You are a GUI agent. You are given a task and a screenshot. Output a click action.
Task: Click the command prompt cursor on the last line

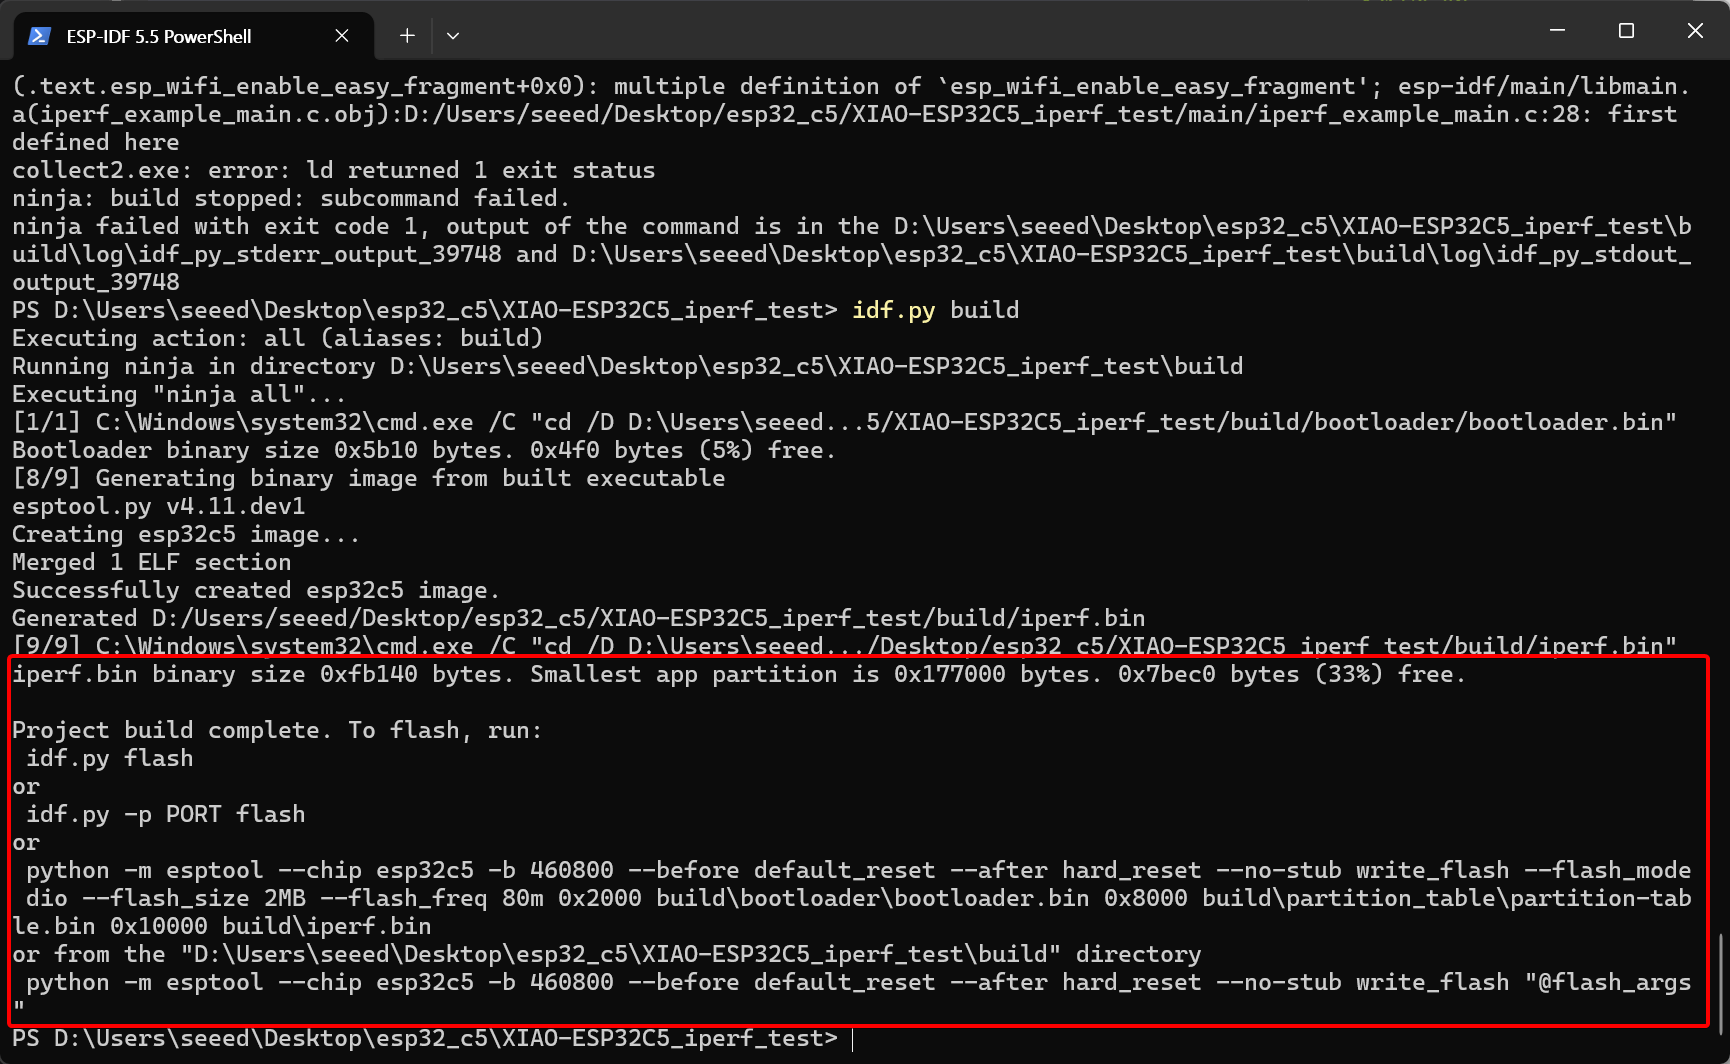pos(853,1039)
